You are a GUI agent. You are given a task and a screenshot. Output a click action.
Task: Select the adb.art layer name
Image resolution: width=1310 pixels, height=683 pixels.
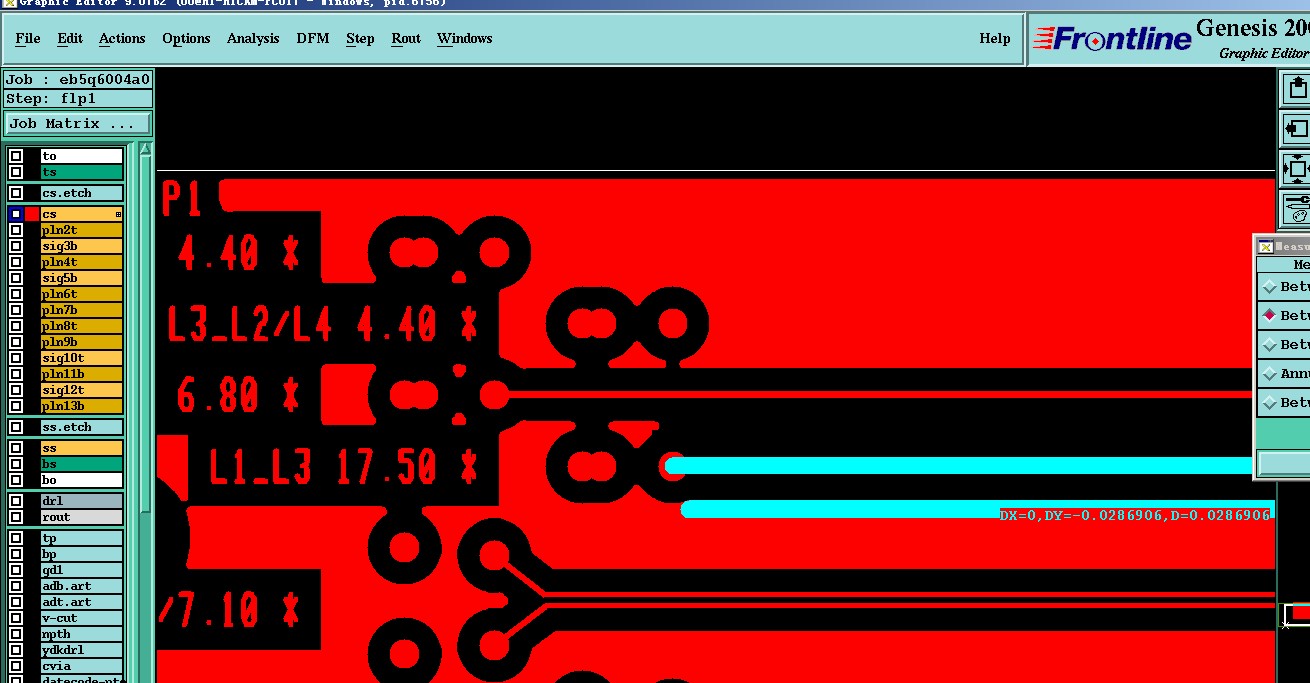click(81, 586)
